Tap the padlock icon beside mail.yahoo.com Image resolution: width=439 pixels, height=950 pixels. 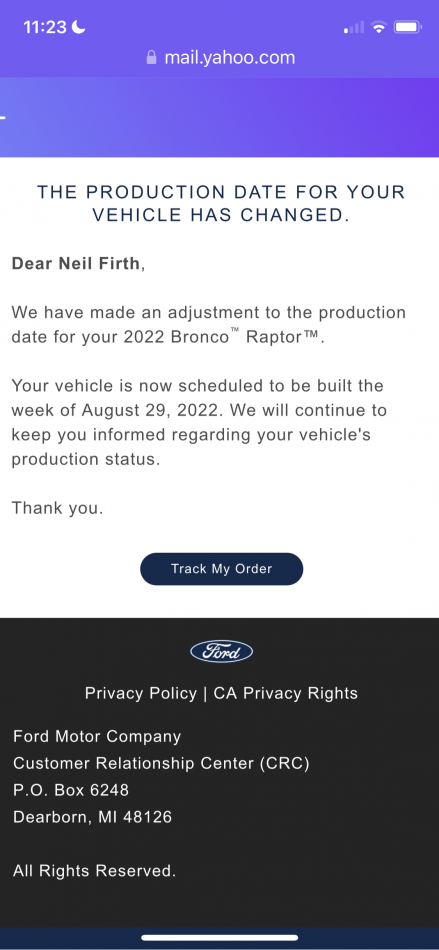tap(151, 58)
